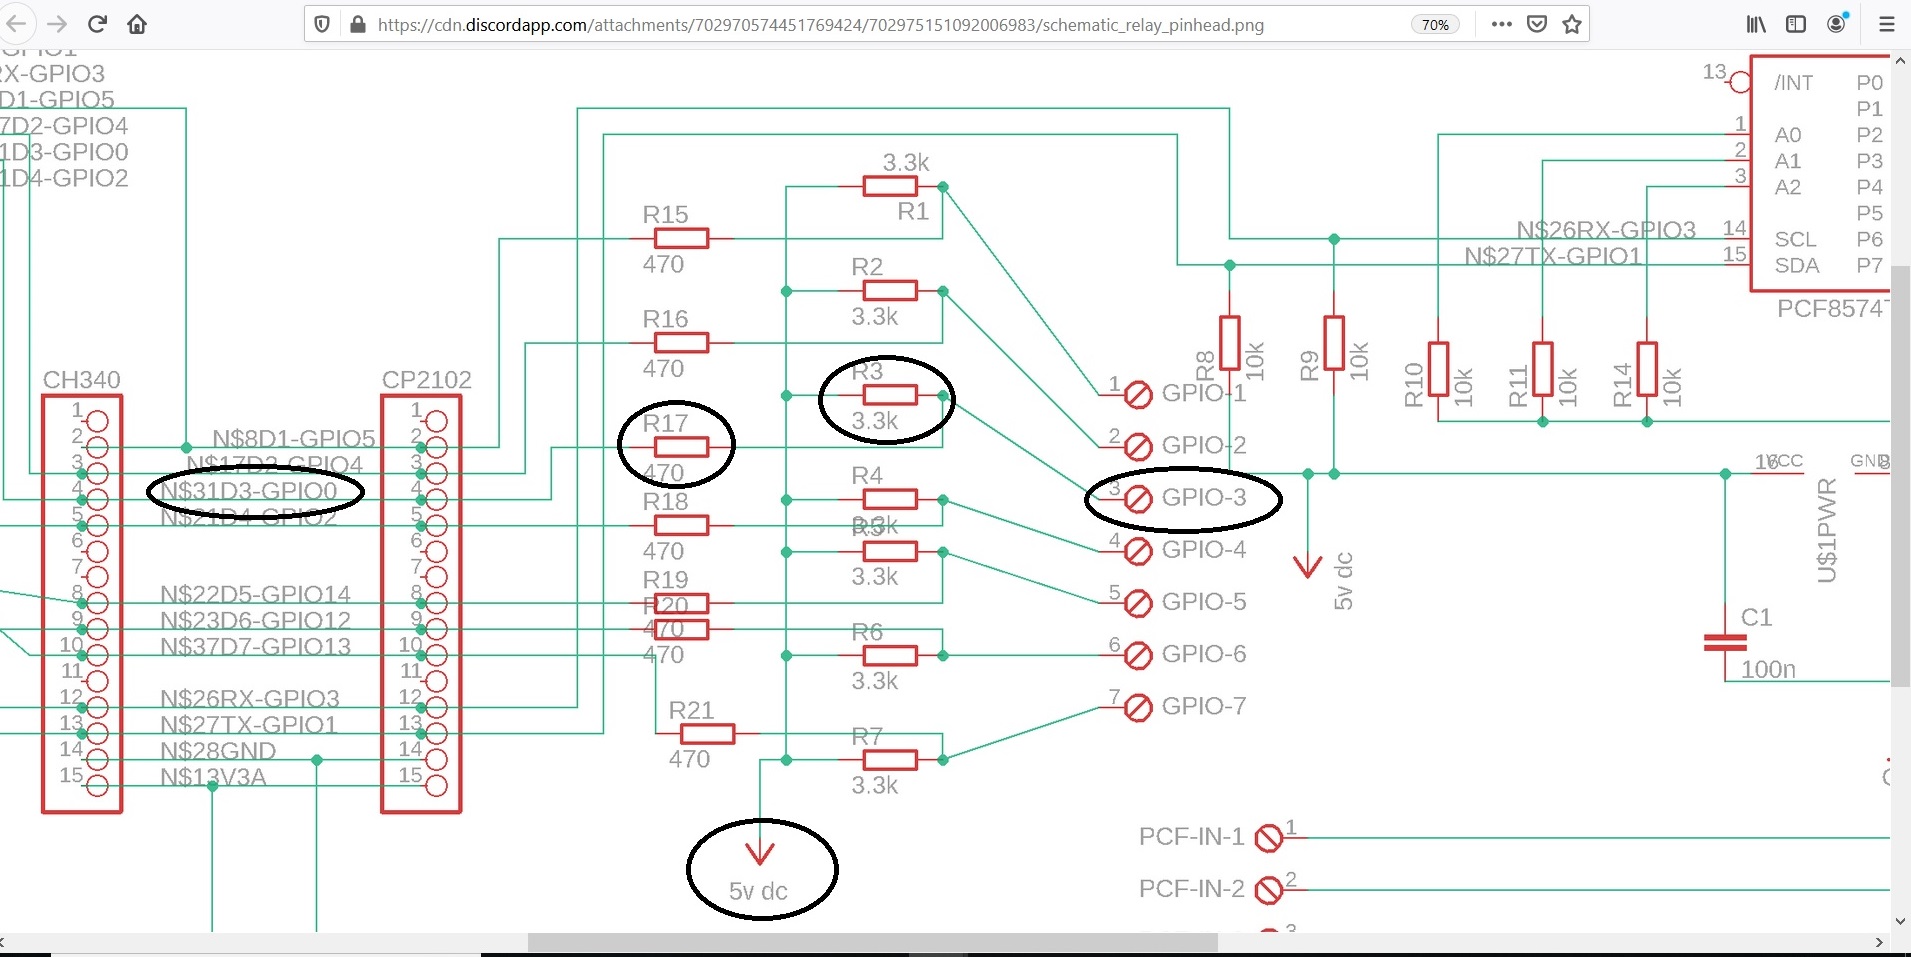Click the U$1PWR label
The image size is (1911, 957).
[1827, 530]
